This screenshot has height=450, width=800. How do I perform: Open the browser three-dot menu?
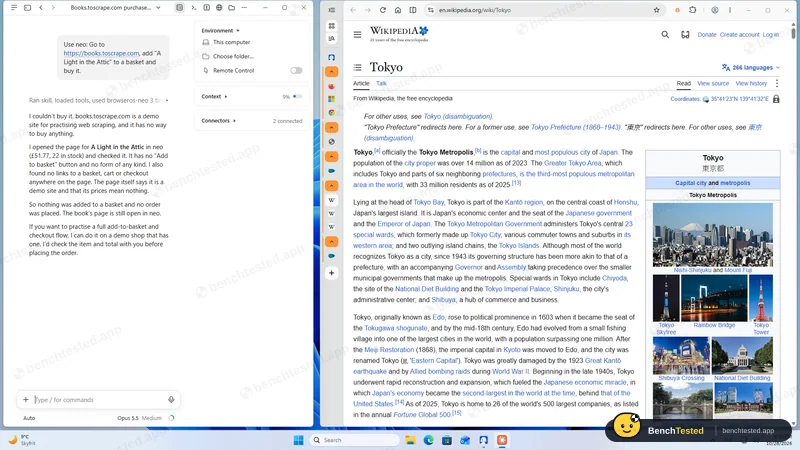point(730,10)
